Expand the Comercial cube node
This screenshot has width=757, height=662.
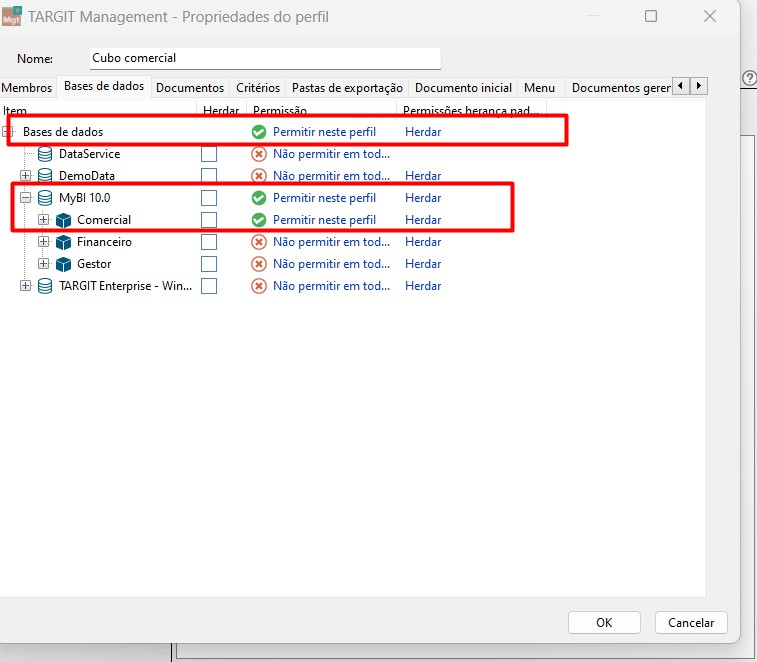click(x=43, y=219)
